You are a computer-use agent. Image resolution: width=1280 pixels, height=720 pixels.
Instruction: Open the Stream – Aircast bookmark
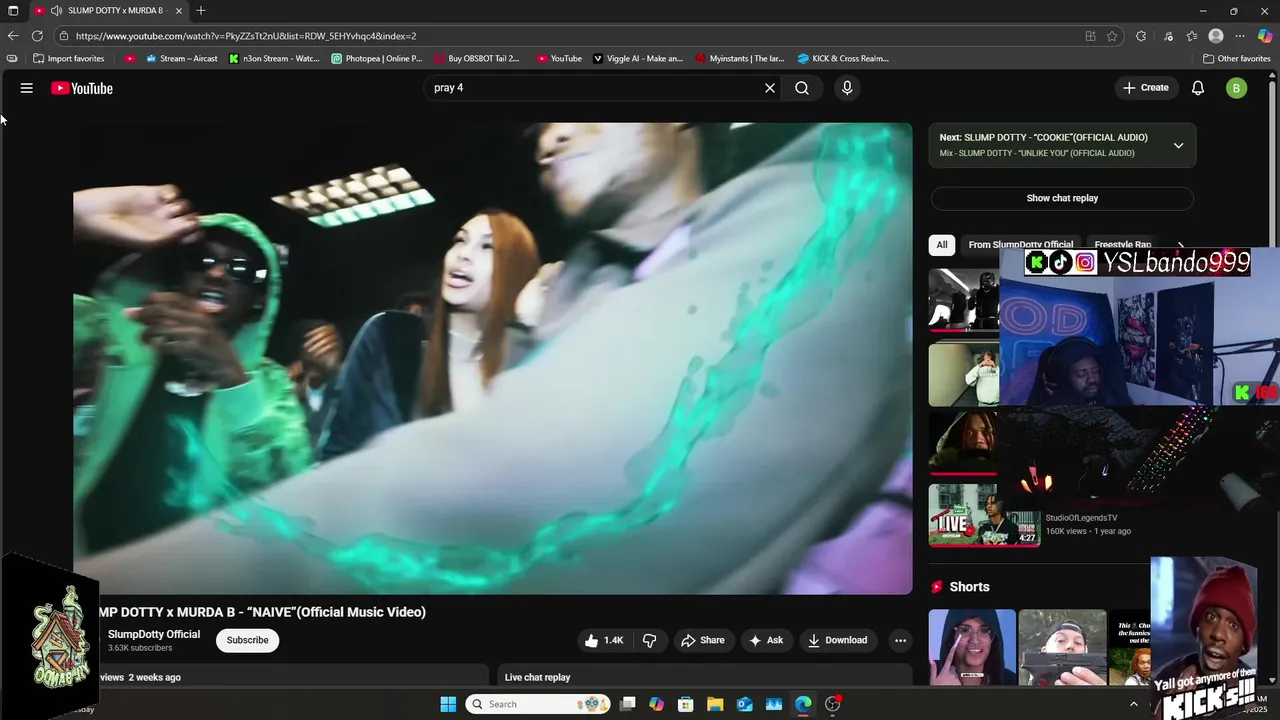pyautogui.click(x=181, y=59)
